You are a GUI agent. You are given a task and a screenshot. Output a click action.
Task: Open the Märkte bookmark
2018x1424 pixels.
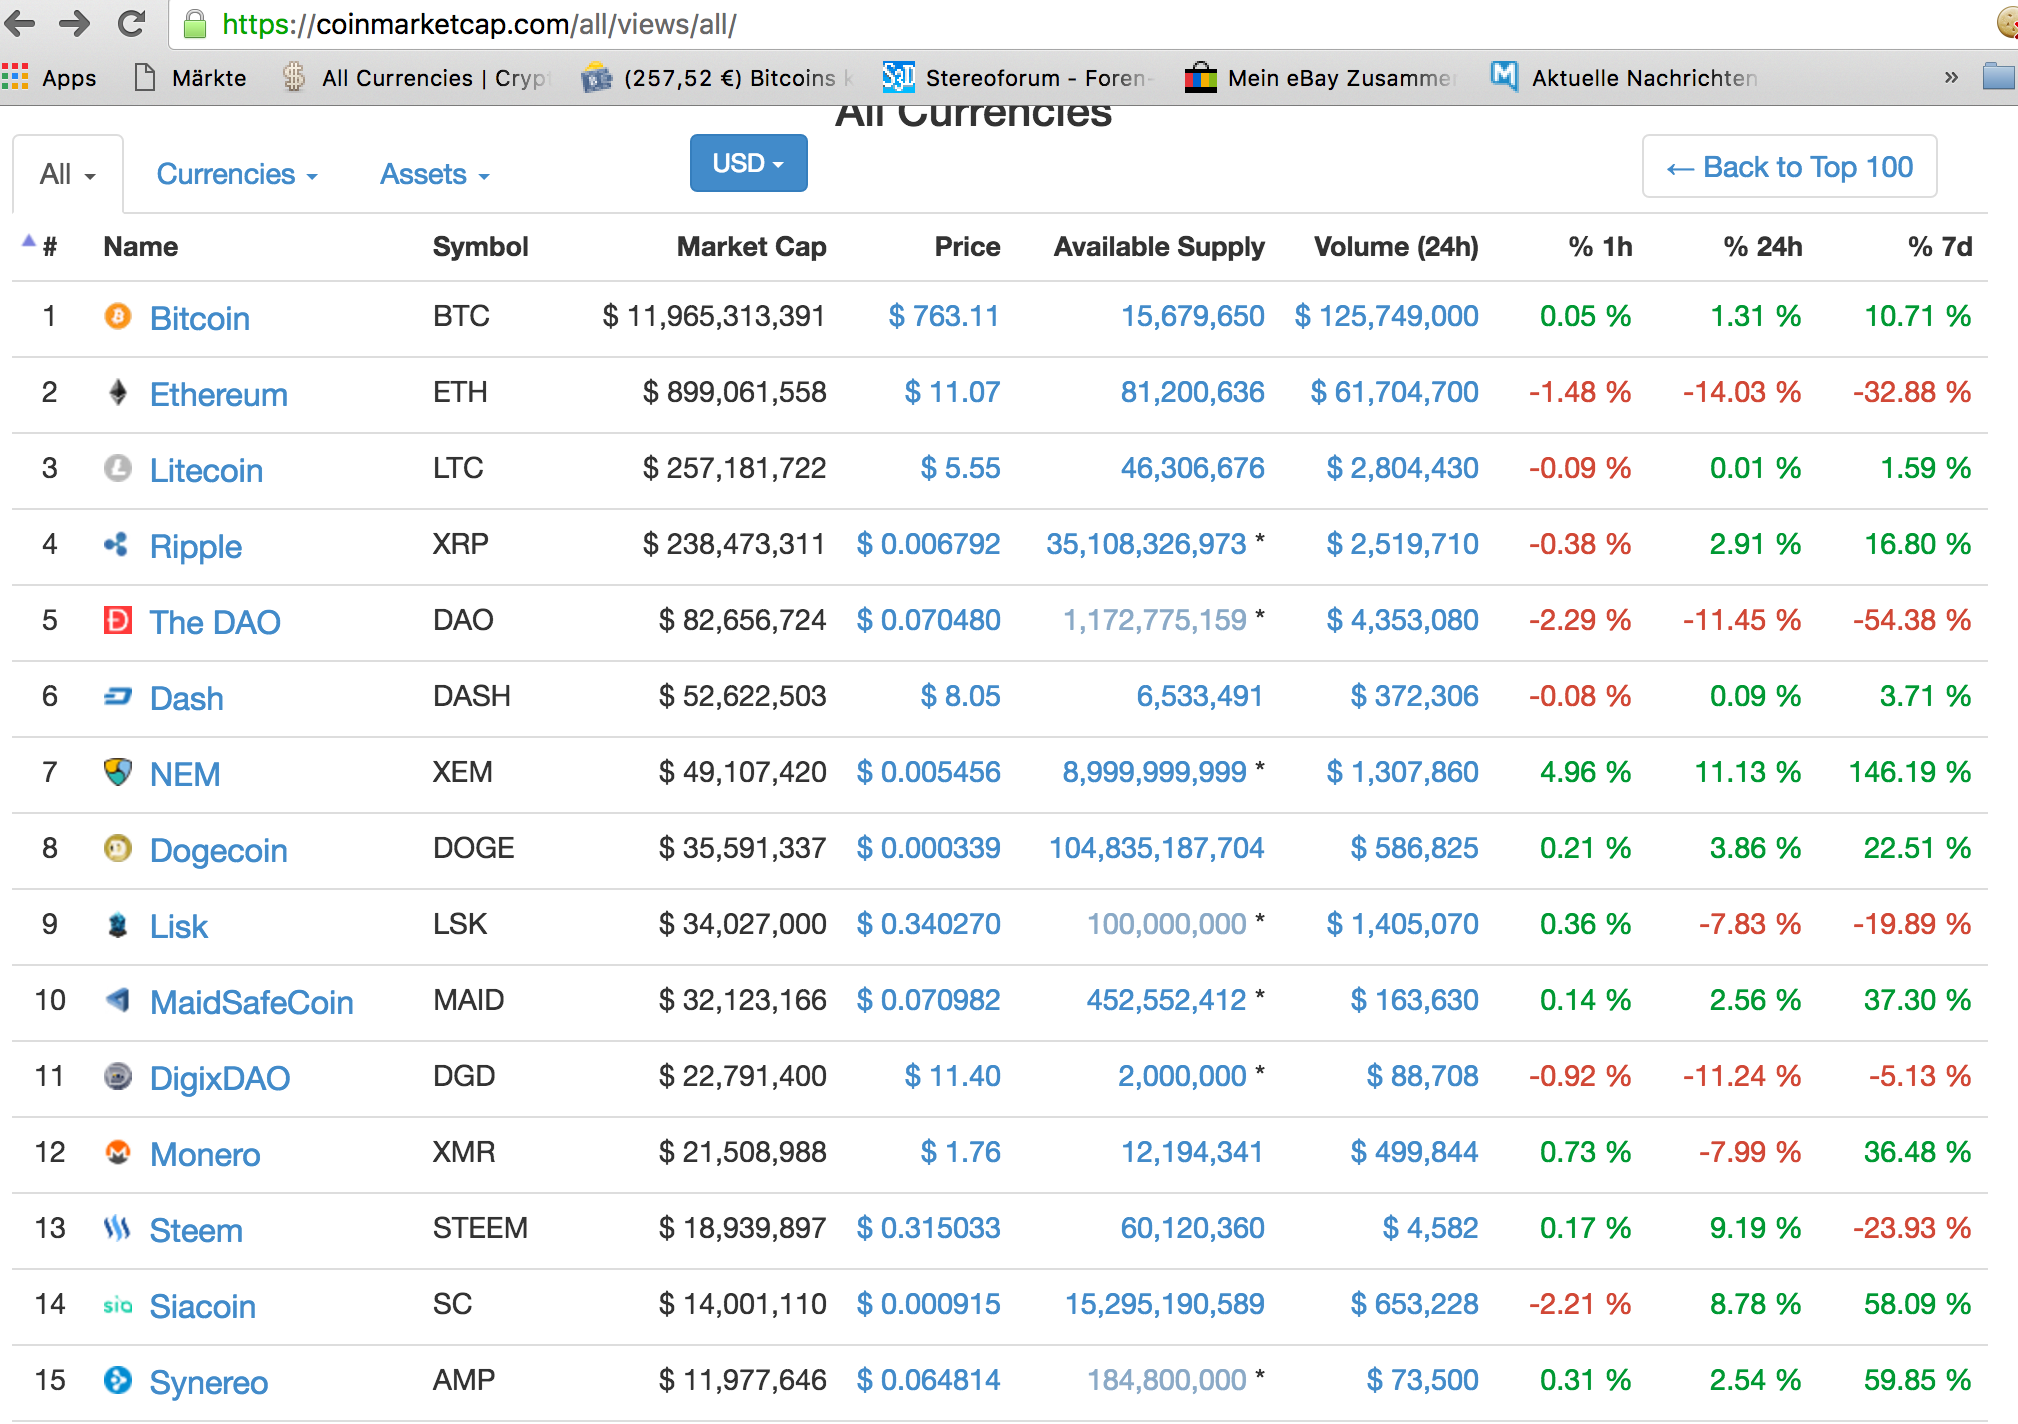tap(190, 77)
